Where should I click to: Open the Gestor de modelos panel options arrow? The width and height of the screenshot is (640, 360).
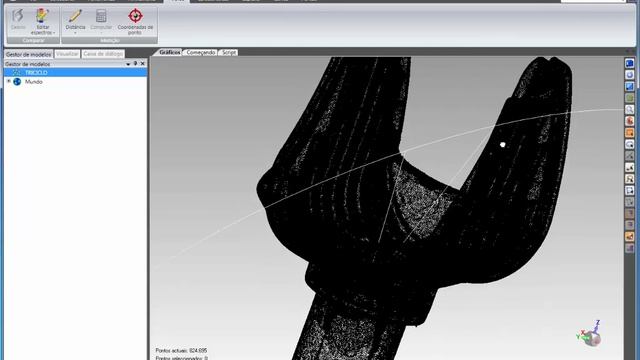(128, 64)
